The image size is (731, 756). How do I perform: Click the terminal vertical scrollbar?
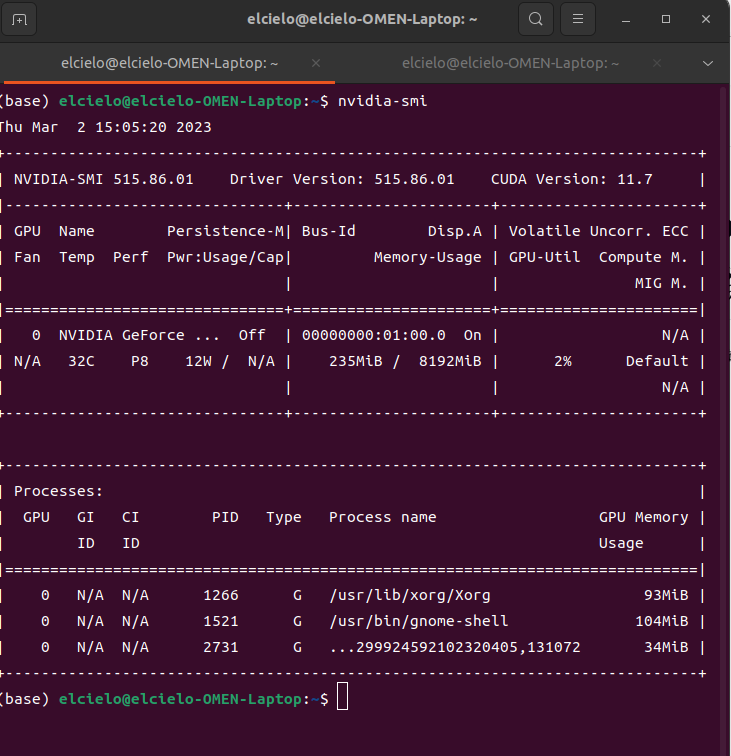pos(723,419)
